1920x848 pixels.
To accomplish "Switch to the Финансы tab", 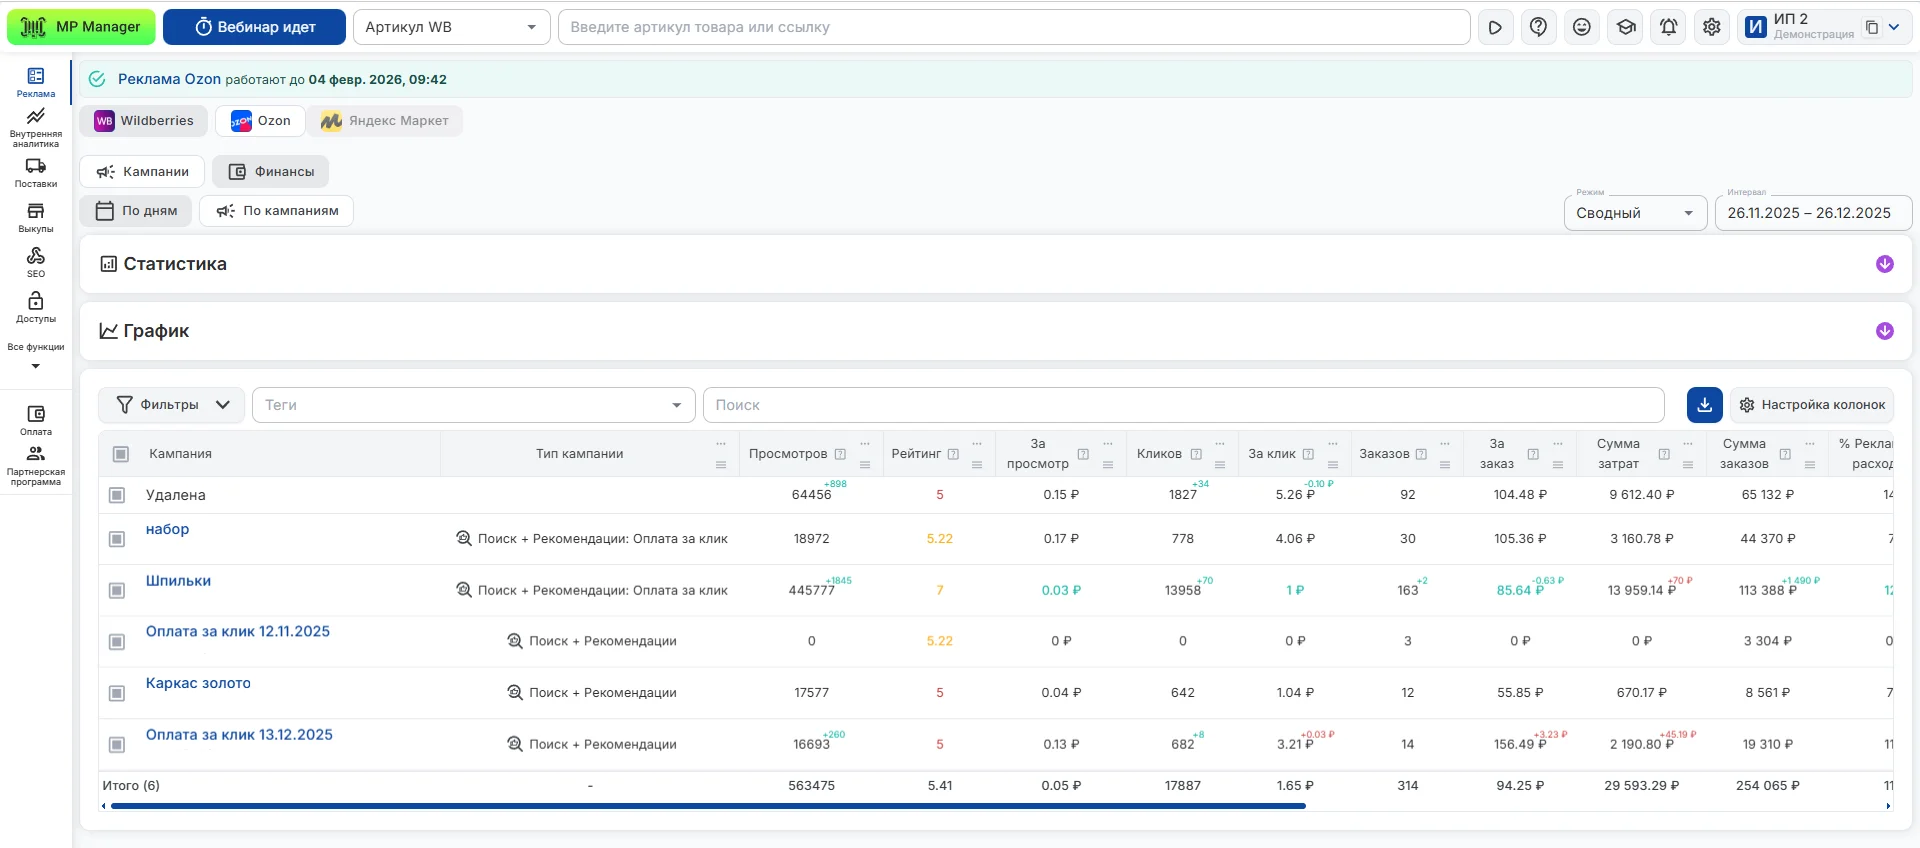I will pos(271,172).
